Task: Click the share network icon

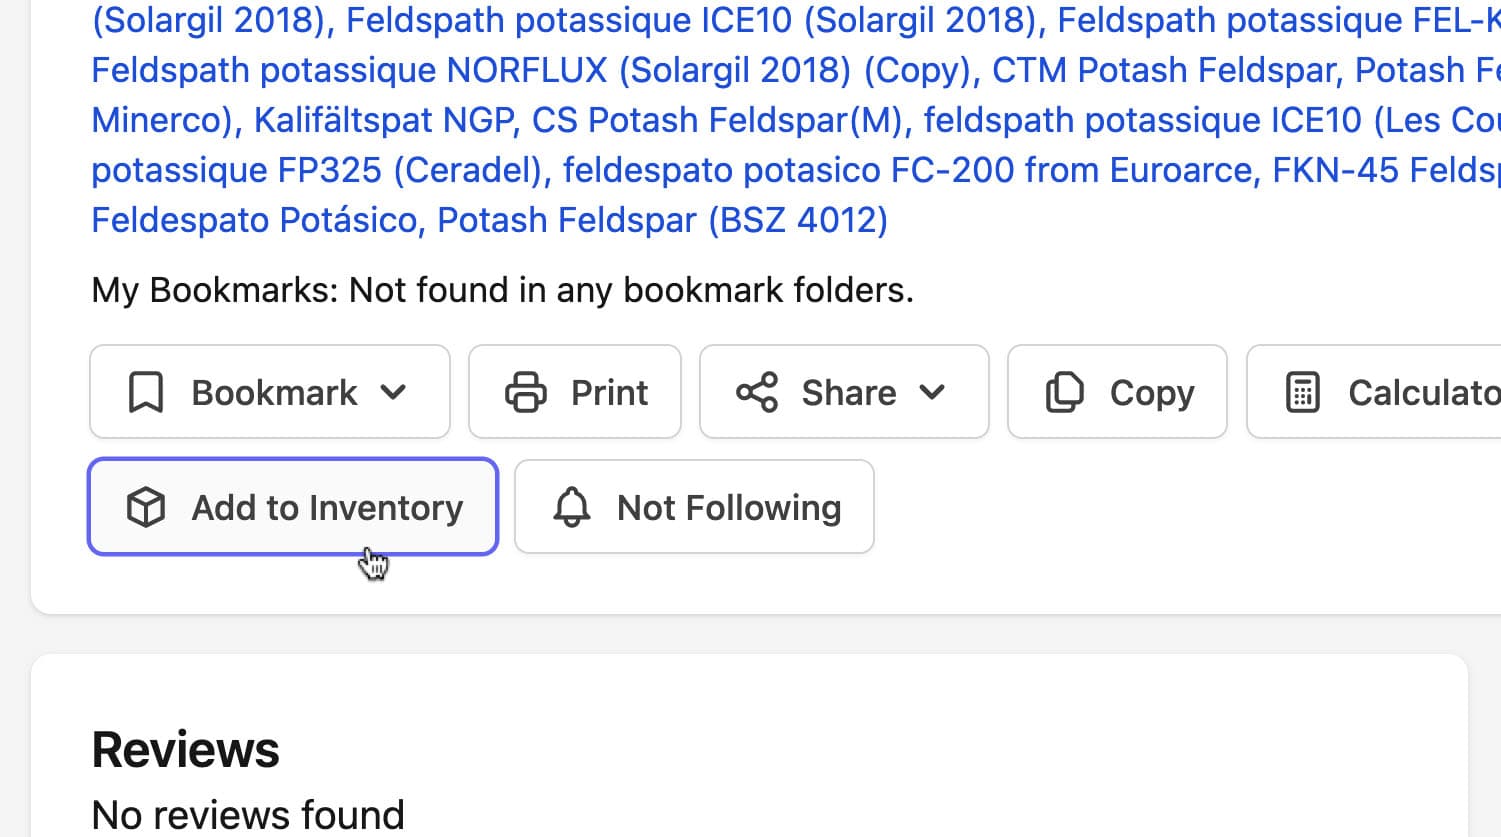Action: 757,392
